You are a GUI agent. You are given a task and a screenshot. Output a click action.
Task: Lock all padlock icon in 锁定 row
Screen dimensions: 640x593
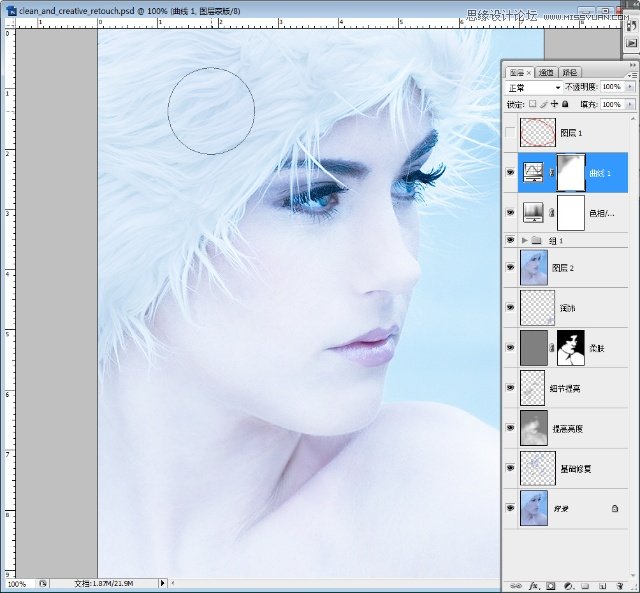coord(565,104)
